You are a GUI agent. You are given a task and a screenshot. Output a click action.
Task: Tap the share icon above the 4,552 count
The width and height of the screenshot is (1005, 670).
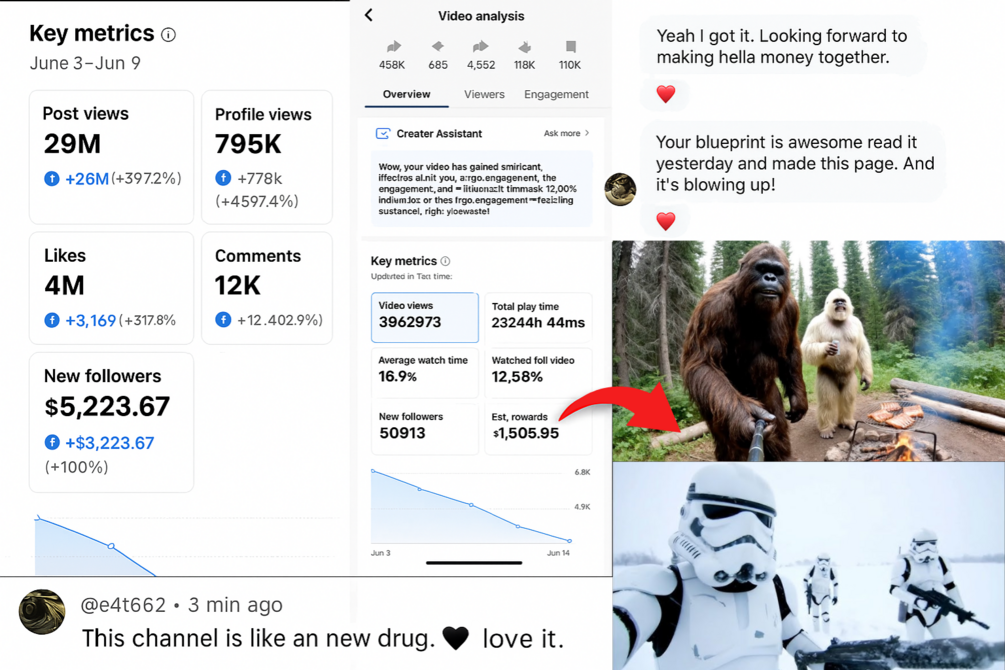point(481,46)
